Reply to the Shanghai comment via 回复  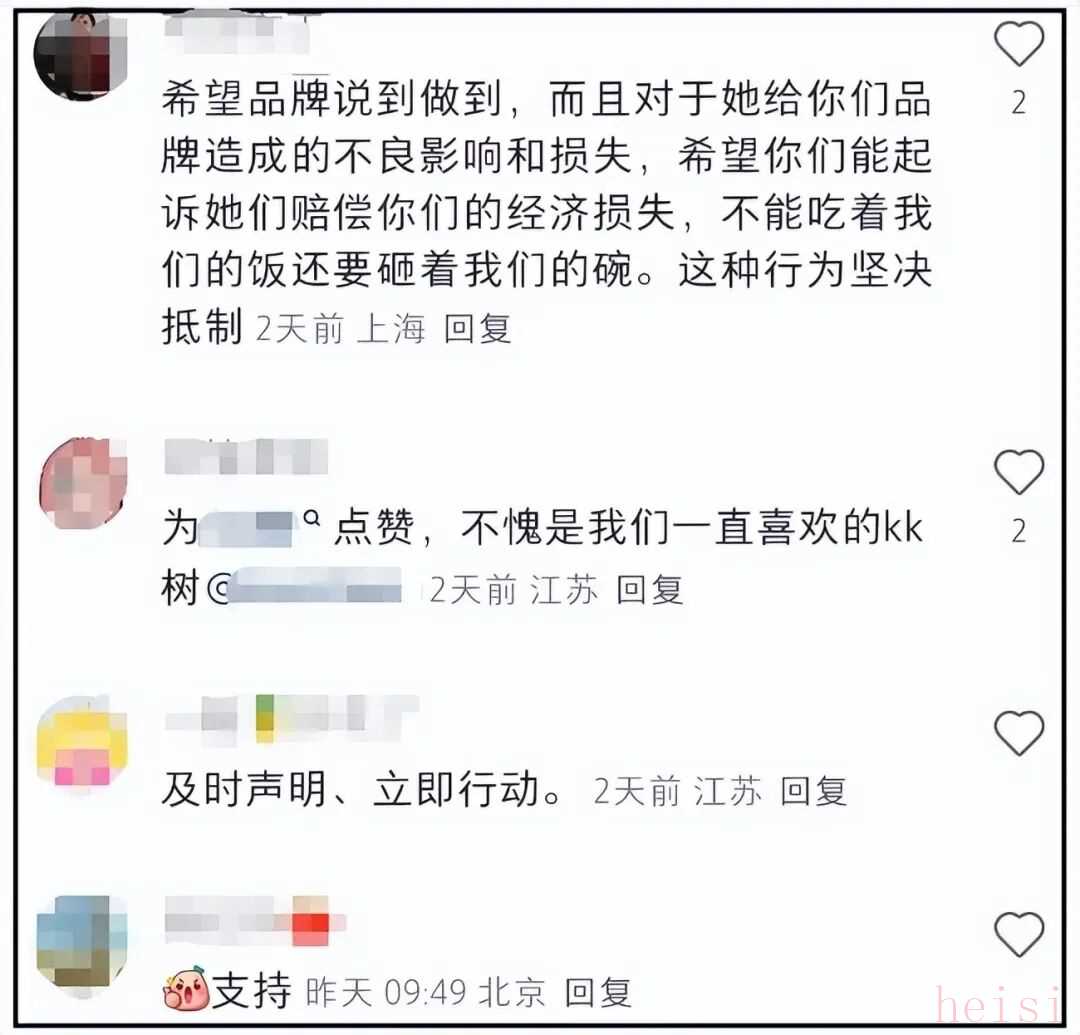(477, 328)
